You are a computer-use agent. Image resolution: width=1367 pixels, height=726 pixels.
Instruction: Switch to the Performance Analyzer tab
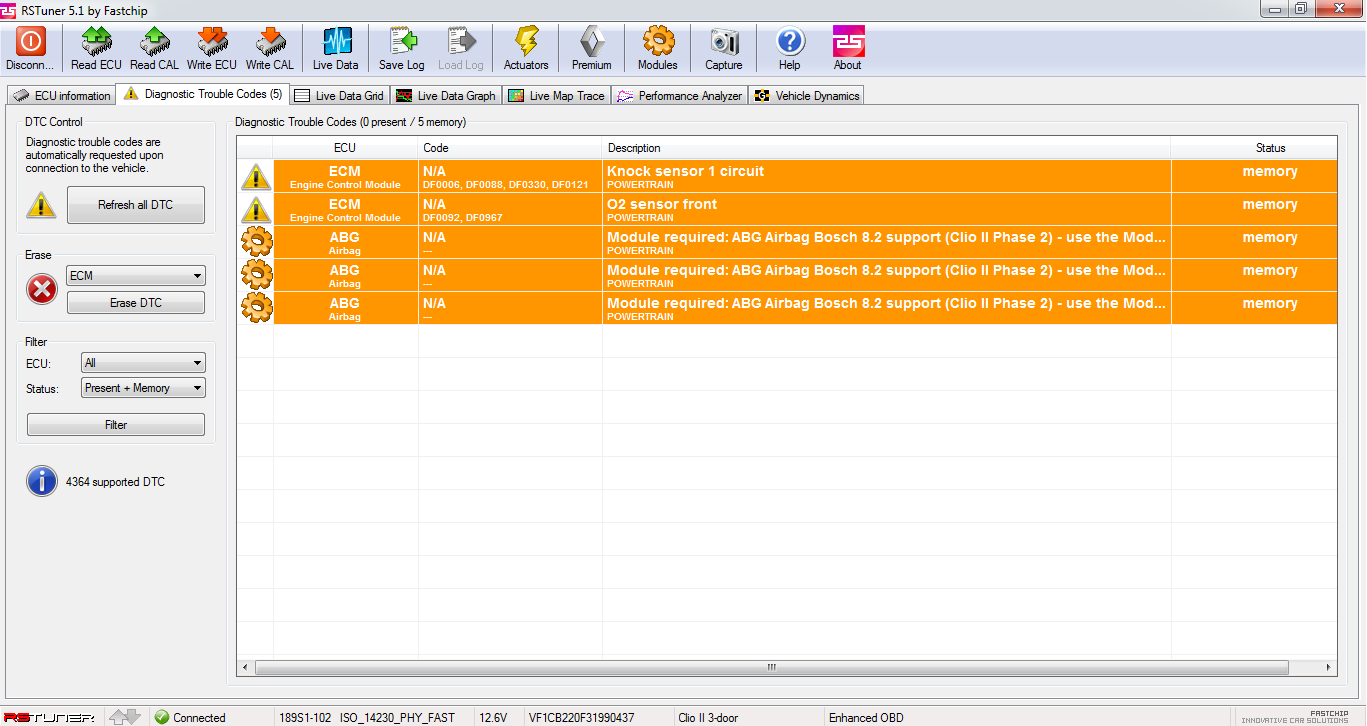[x=680, y=96]
